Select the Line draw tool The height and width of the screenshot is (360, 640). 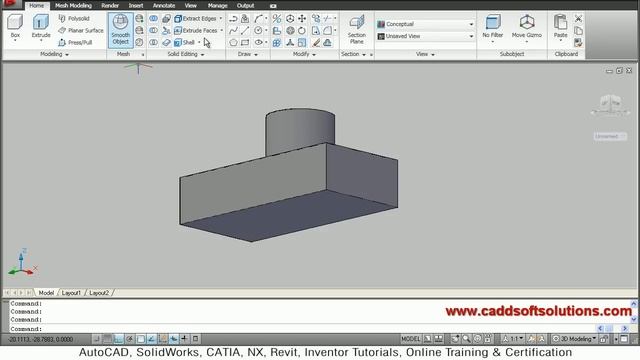point(245,30)
